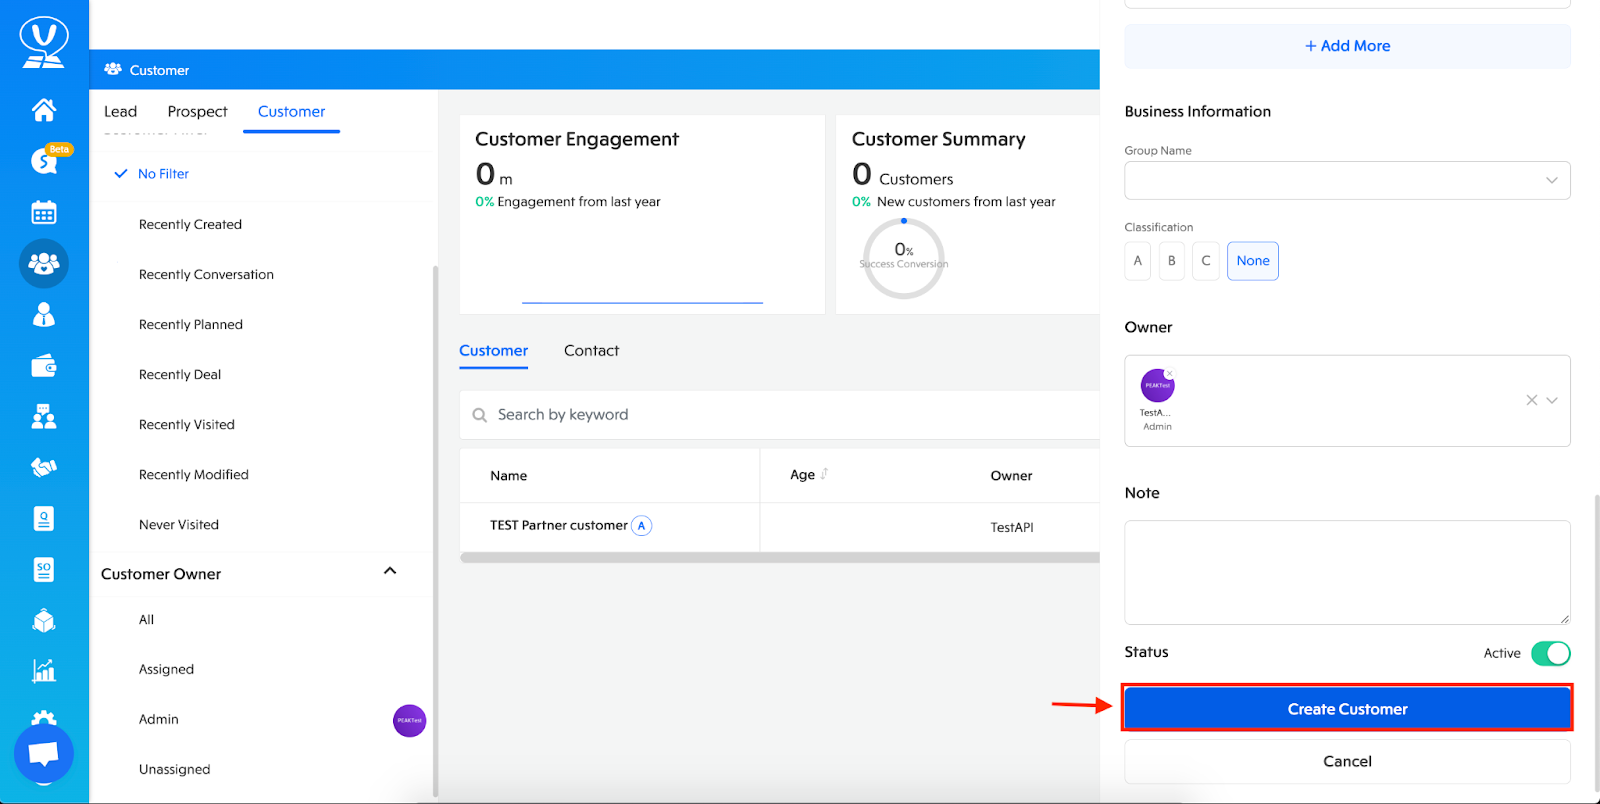Open the Beta chat icon in sidebar
The image size is (1600, 804).
click(x=44, y=160)
